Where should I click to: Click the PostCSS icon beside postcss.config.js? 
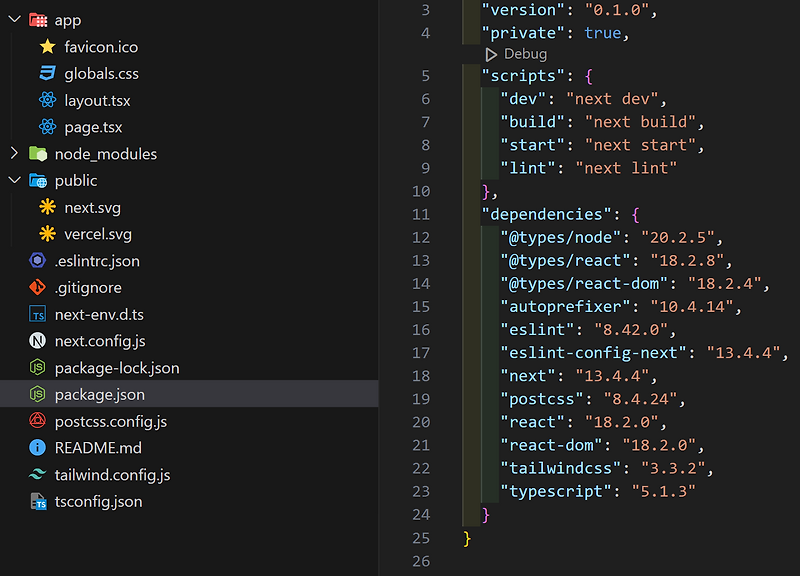coord(37,421)
